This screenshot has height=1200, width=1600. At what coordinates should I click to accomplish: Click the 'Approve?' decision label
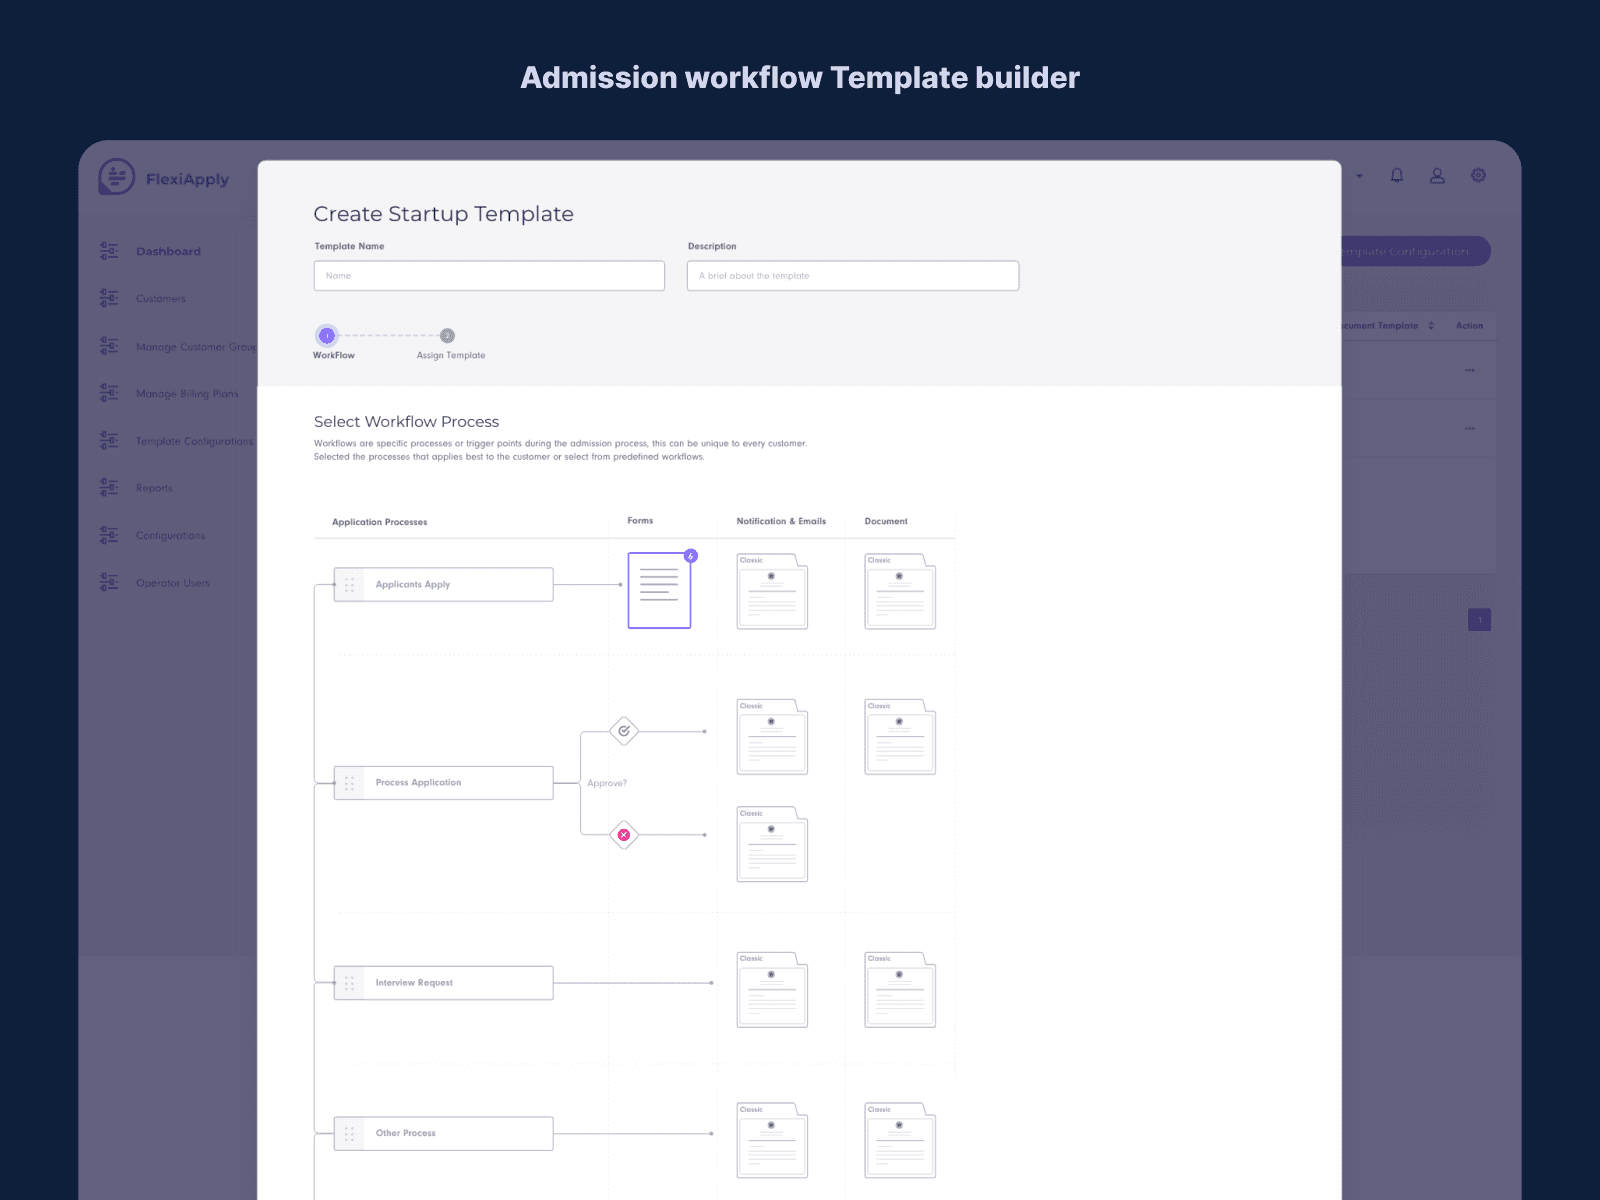click(x=607, y=783)
